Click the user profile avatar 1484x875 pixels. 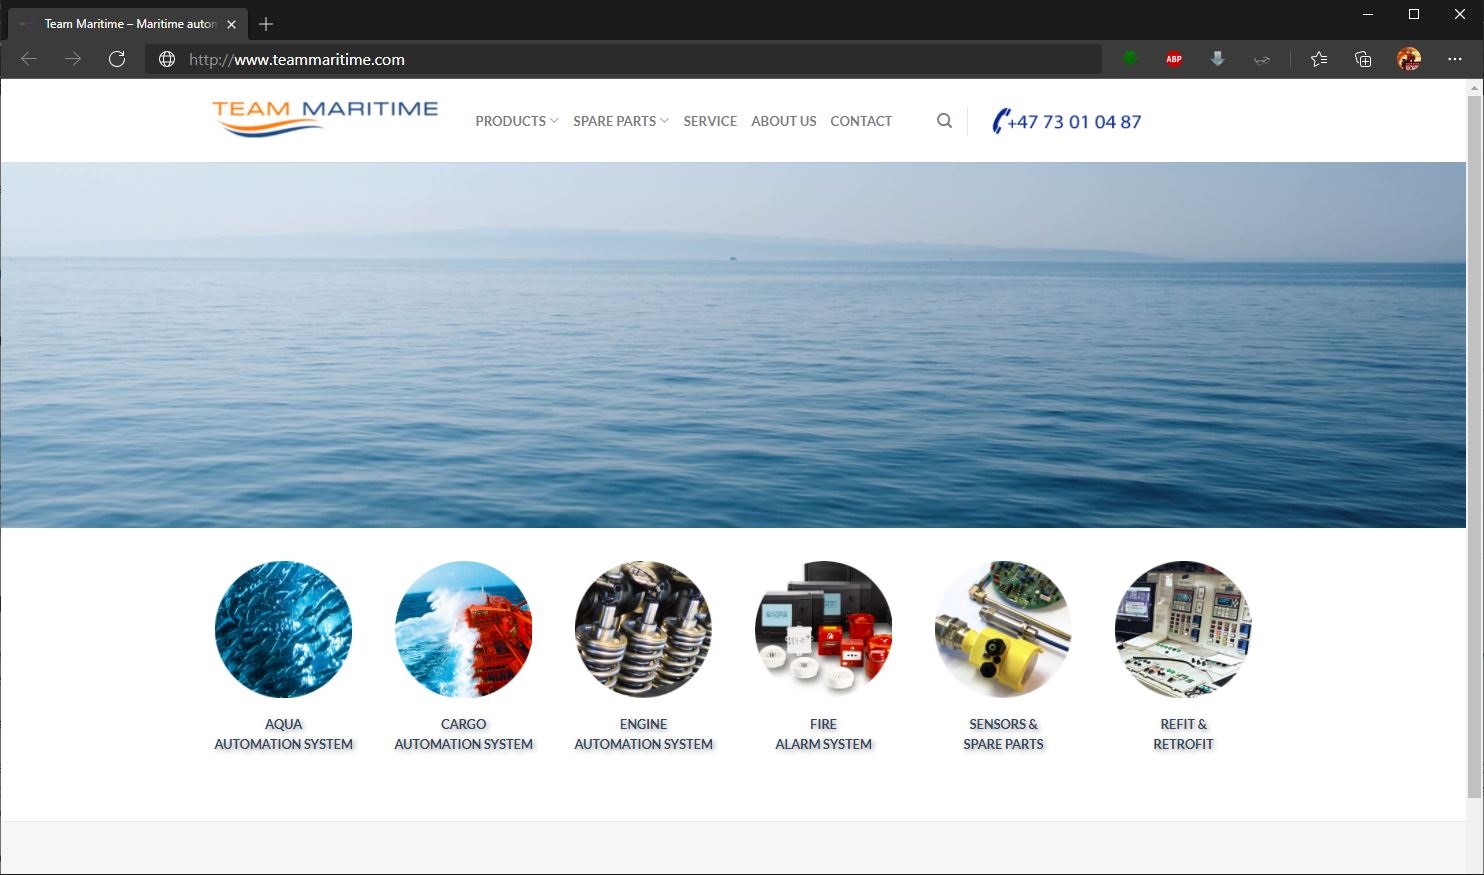[1409, 59]
